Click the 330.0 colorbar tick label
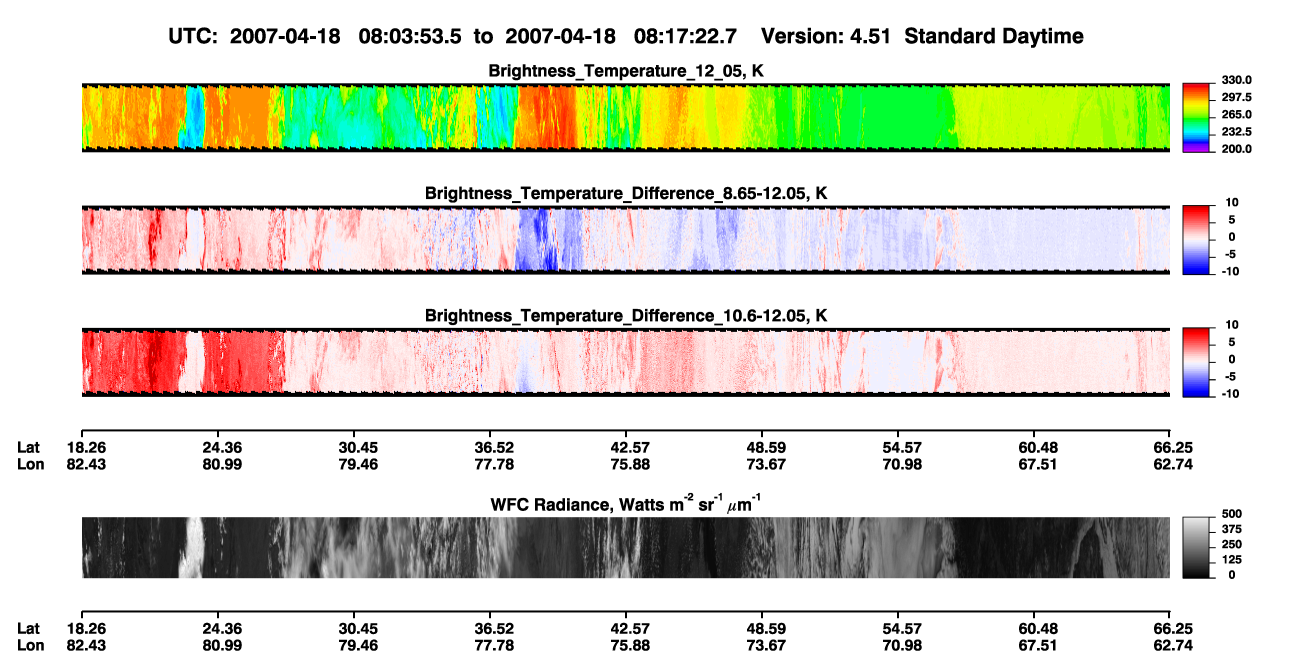Screen dimensions: 1300x667 [1236, 80]
